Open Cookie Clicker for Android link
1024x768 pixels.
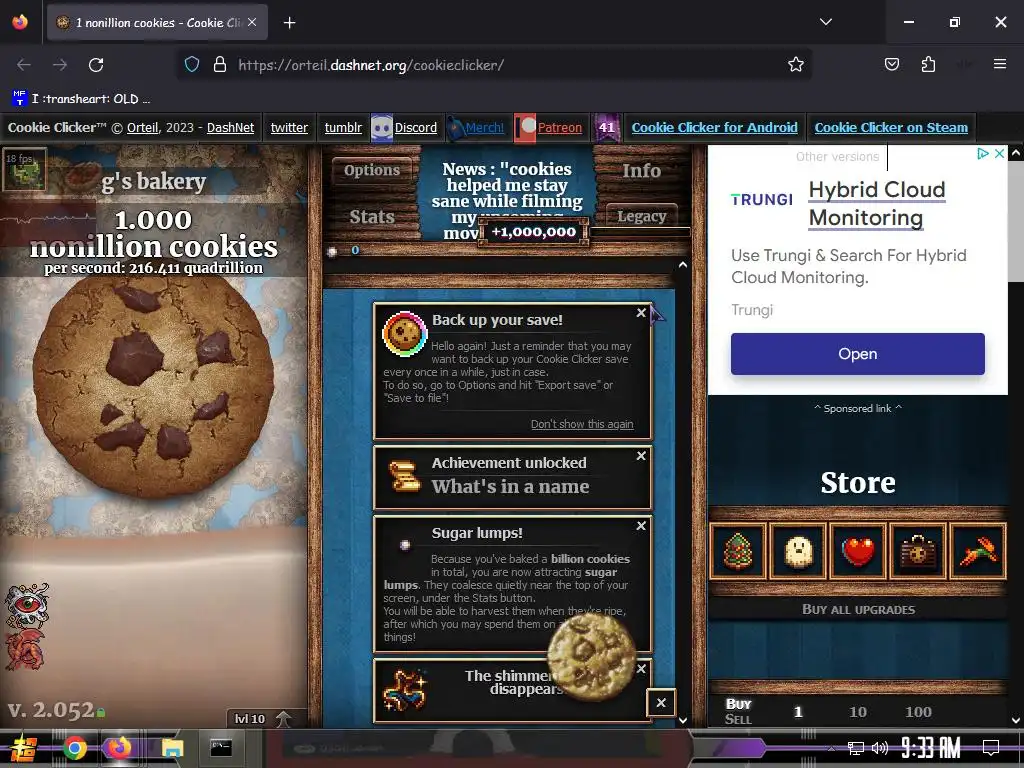click(714, 127)
